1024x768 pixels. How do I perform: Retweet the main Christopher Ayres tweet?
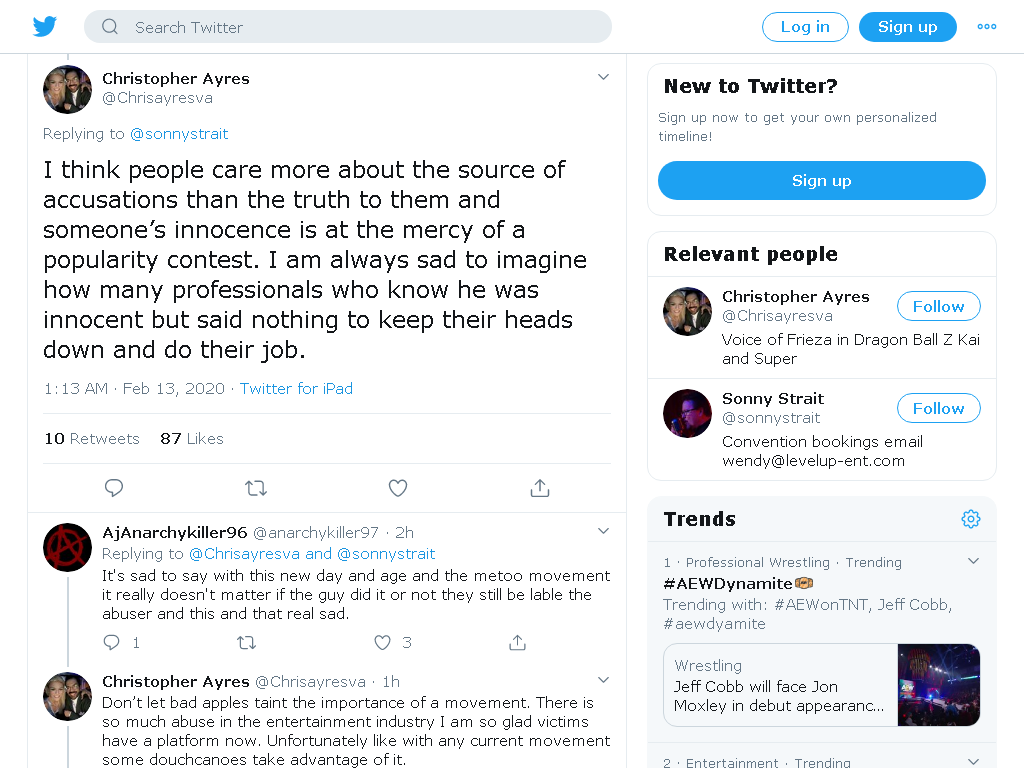[x=255, y=488]
